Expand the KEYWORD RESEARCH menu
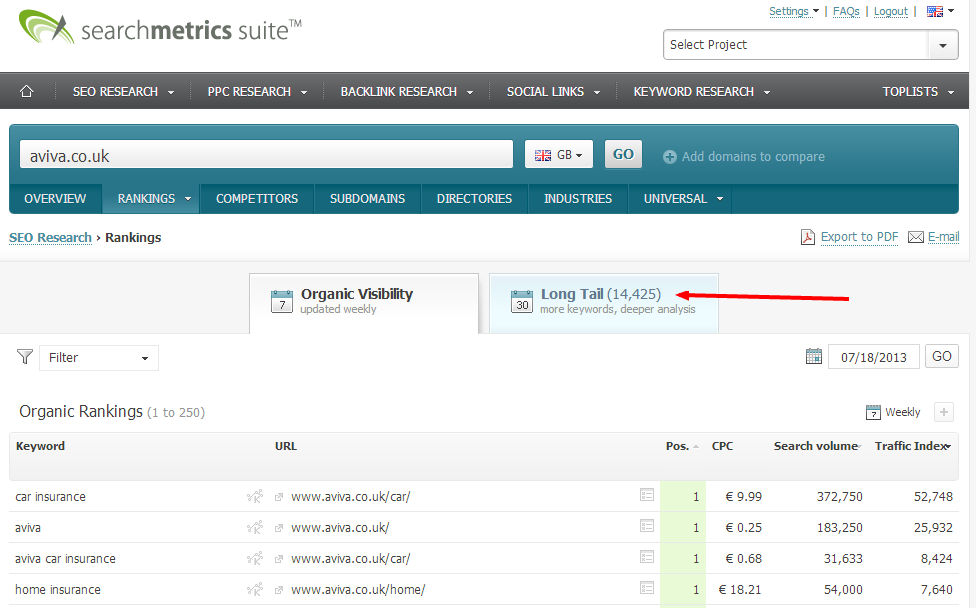976x608 pixels. click(702, 91)
